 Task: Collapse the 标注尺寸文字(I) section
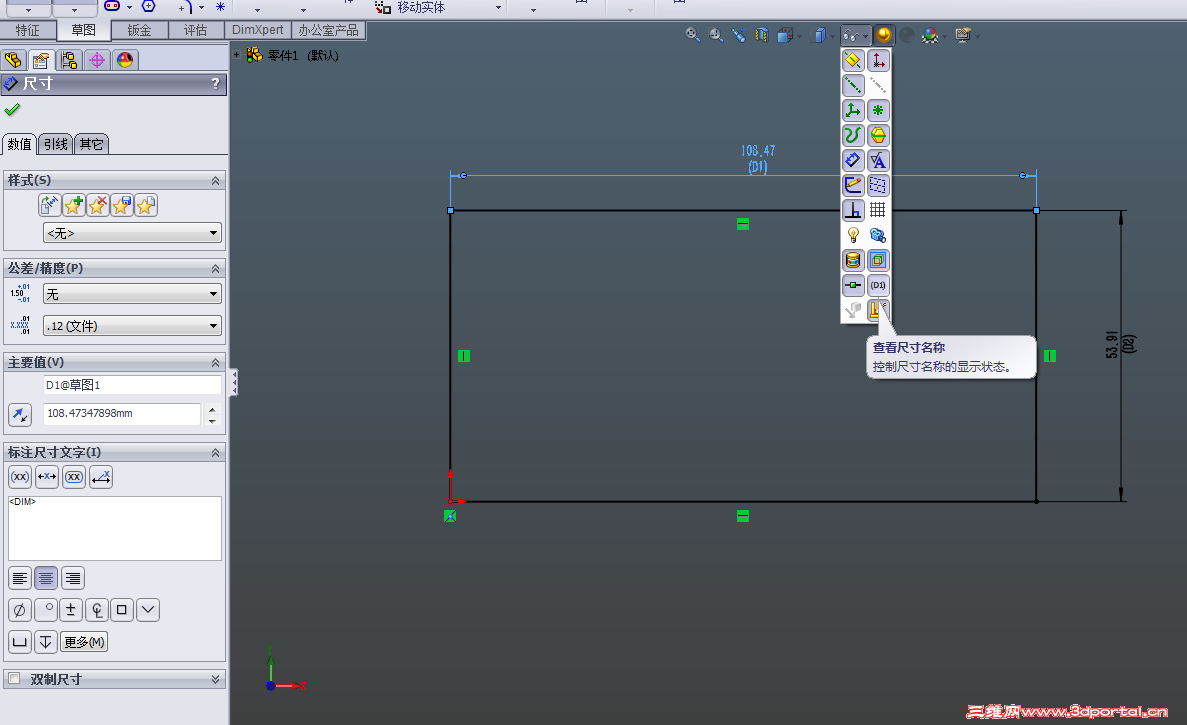[215, 453]
